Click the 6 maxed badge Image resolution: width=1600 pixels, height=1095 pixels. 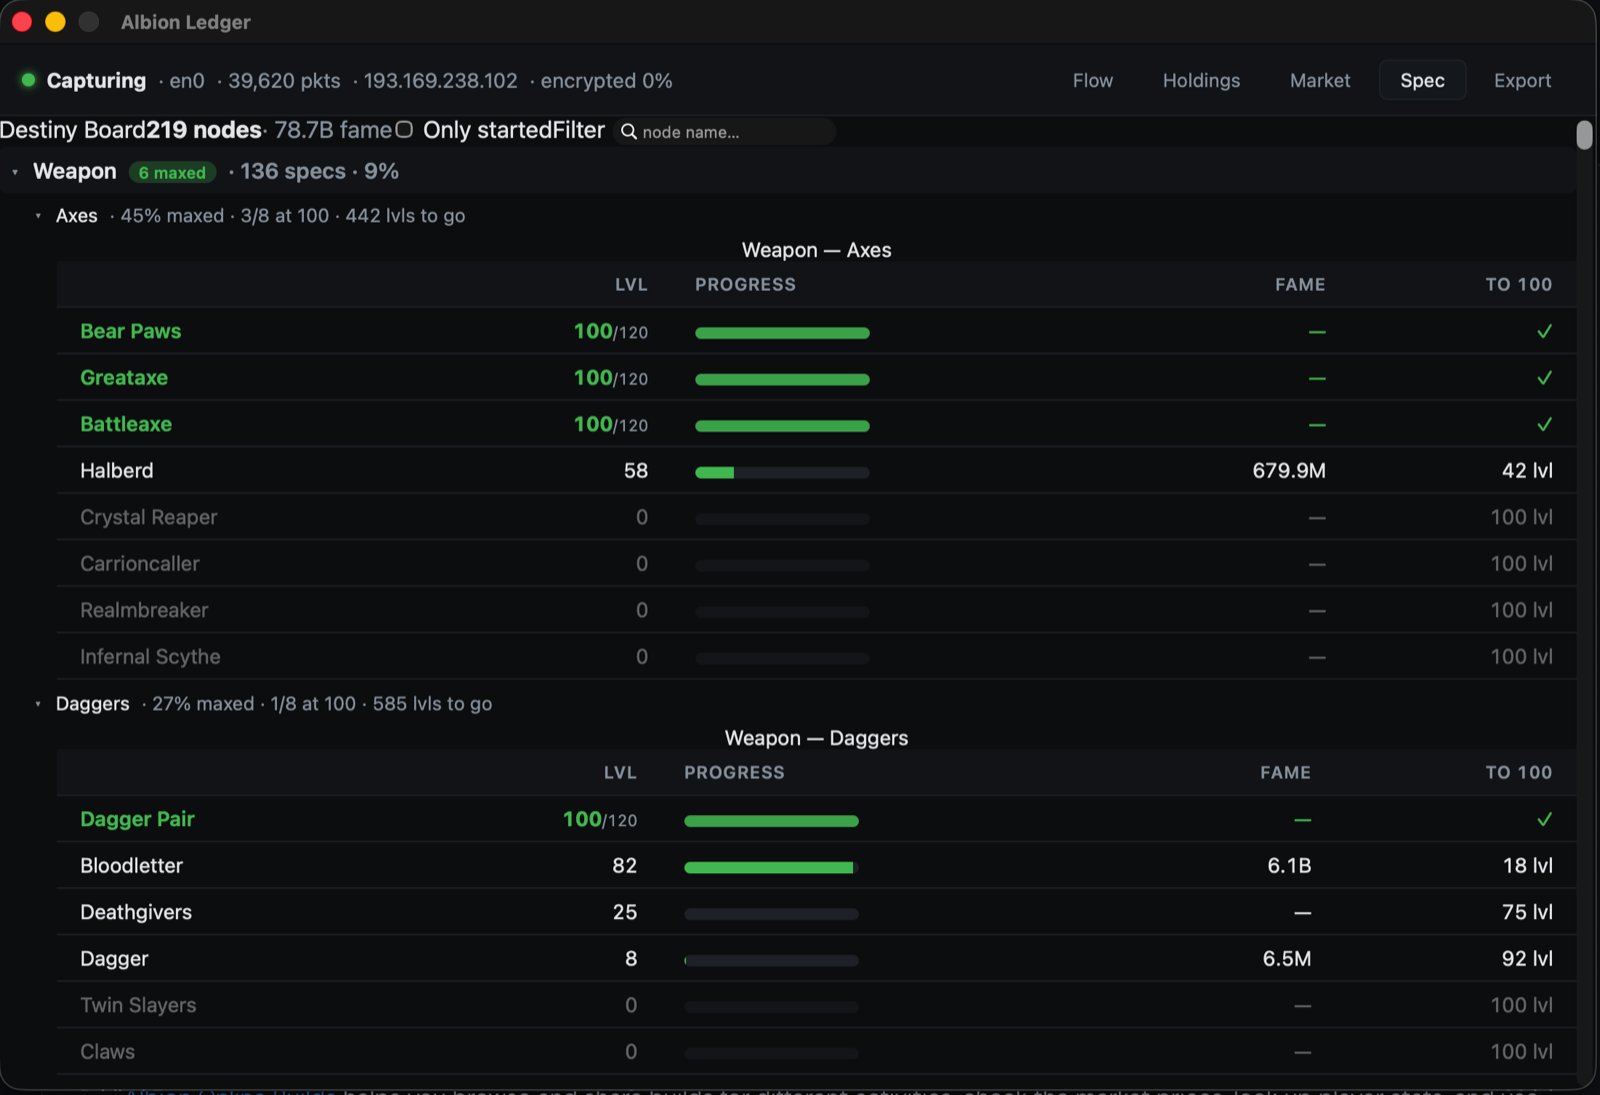(172, 172)
